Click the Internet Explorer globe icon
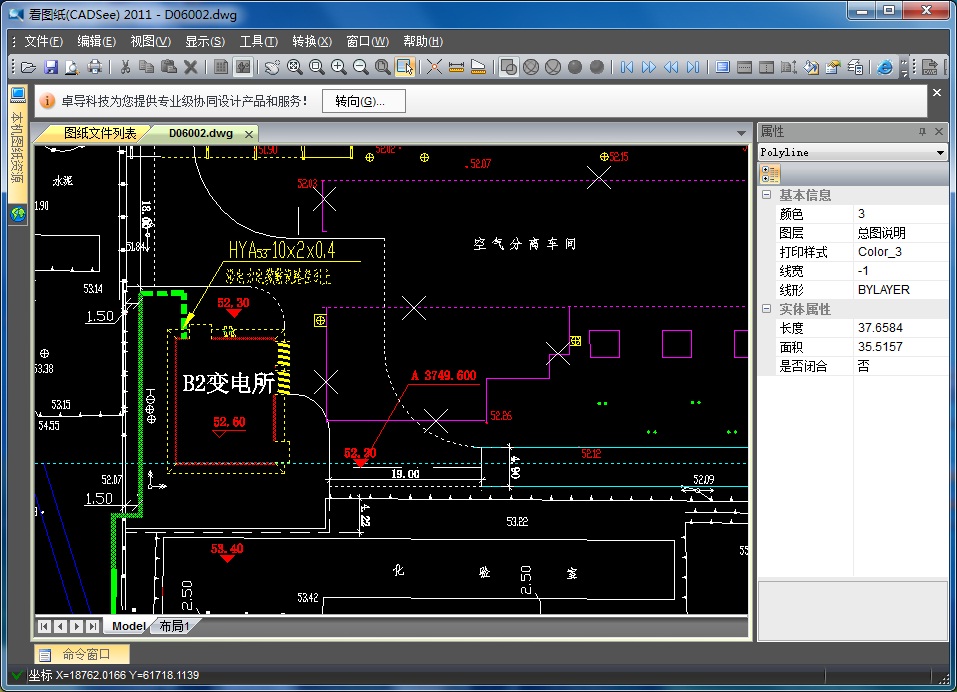Image resolution: width=957 pixels, height=692 pixels. (x=884, y=67)
